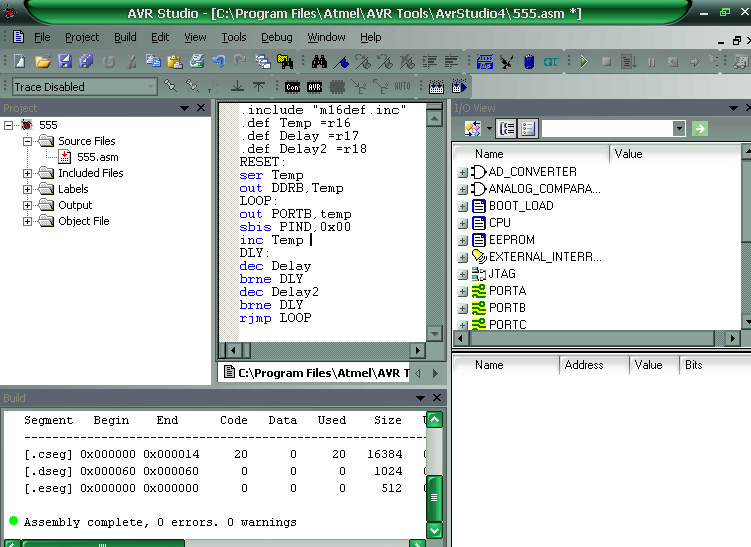Click the connect-to-programmer plug icon
This screenshot has width=751, height=547.
[507, 61]
